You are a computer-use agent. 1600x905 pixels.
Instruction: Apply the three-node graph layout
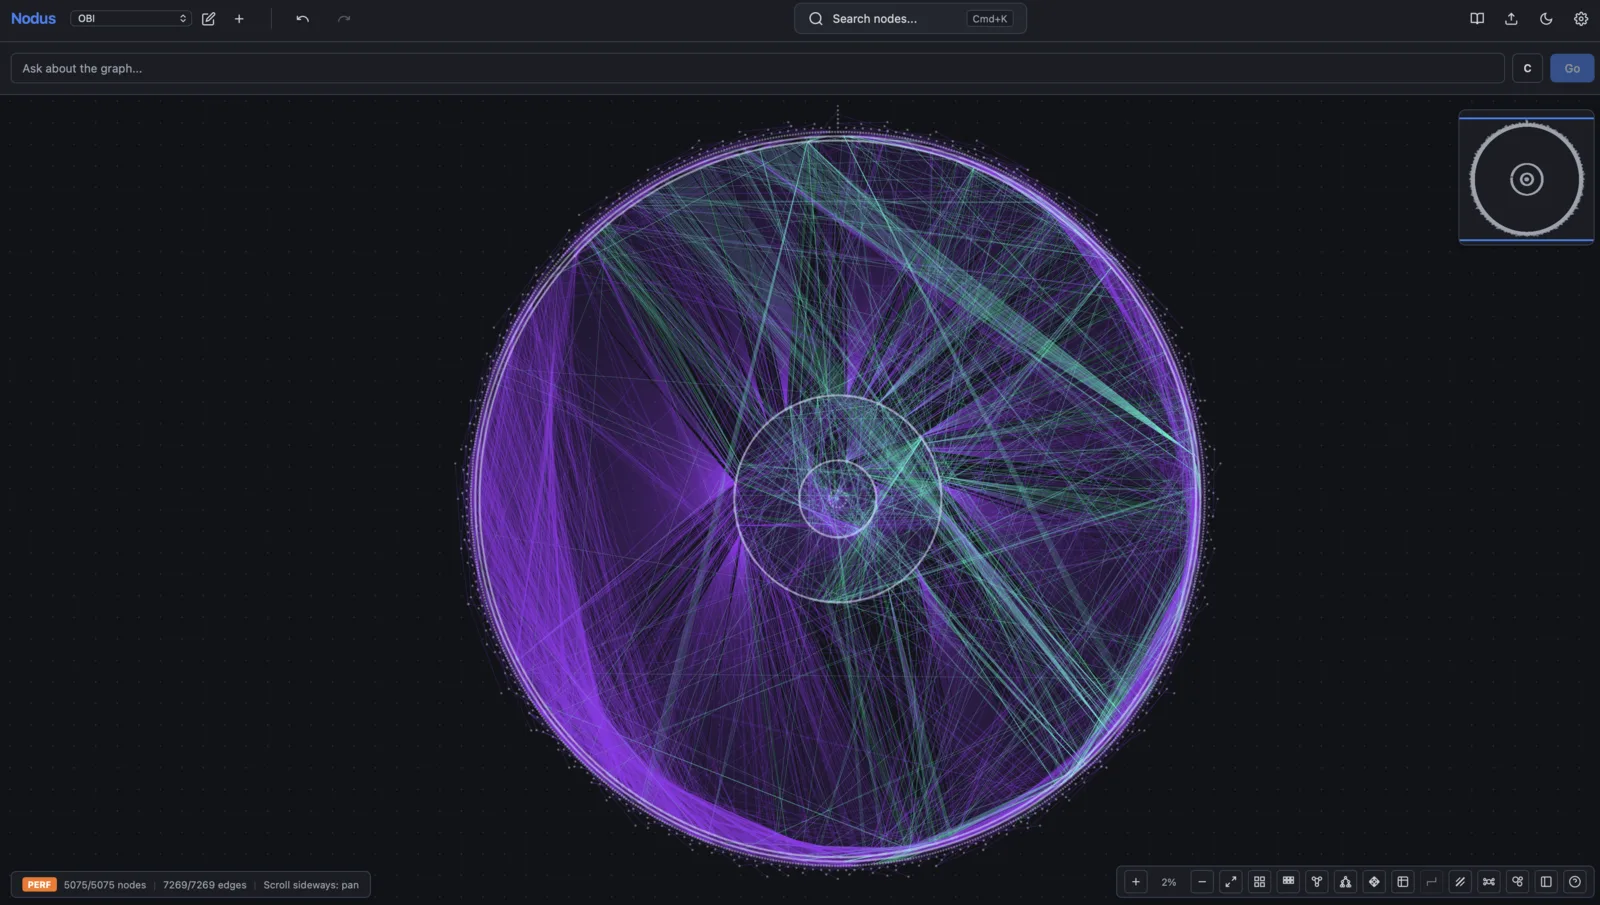pos(1317,882)
